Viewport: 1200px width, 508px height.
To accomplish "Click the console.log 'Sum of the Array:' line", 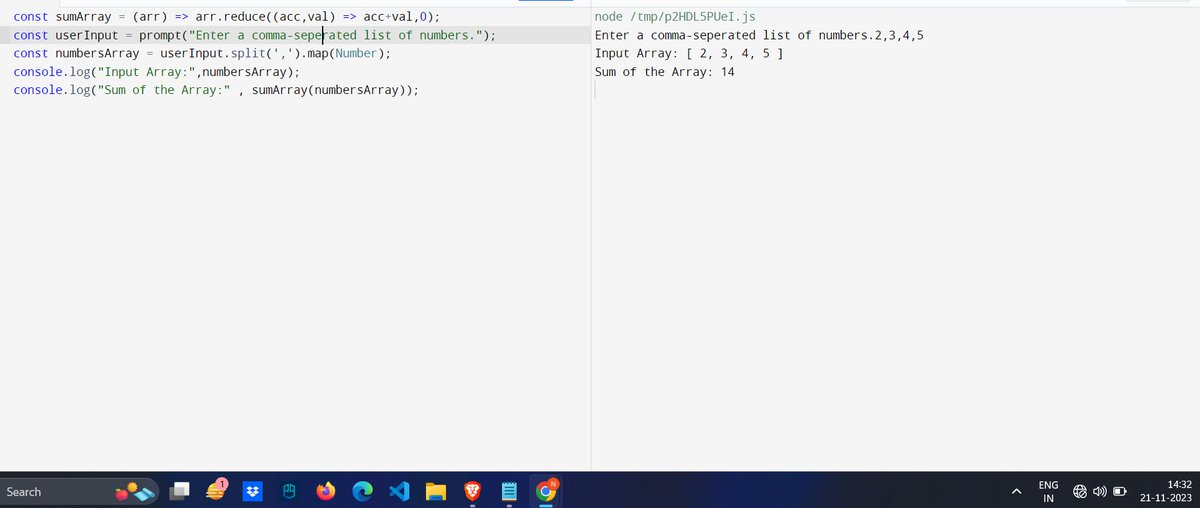I will pos(216,90).
